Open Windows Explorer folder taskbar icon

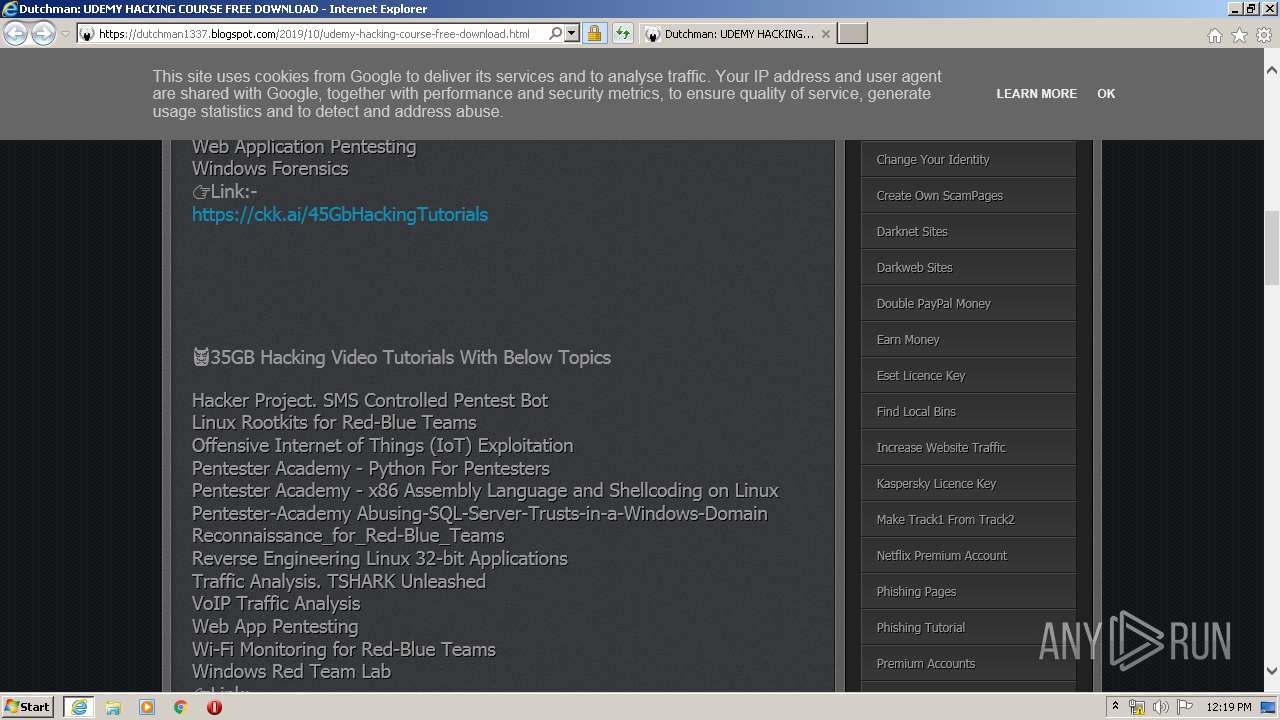pos(113,707)
